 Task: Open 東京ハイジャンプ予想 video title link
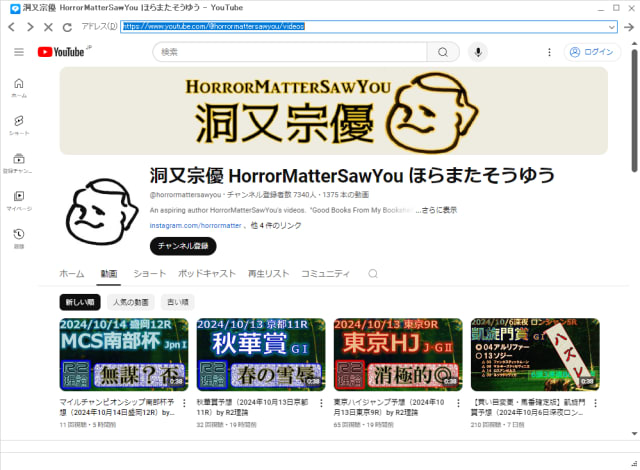tap(389, 407)
